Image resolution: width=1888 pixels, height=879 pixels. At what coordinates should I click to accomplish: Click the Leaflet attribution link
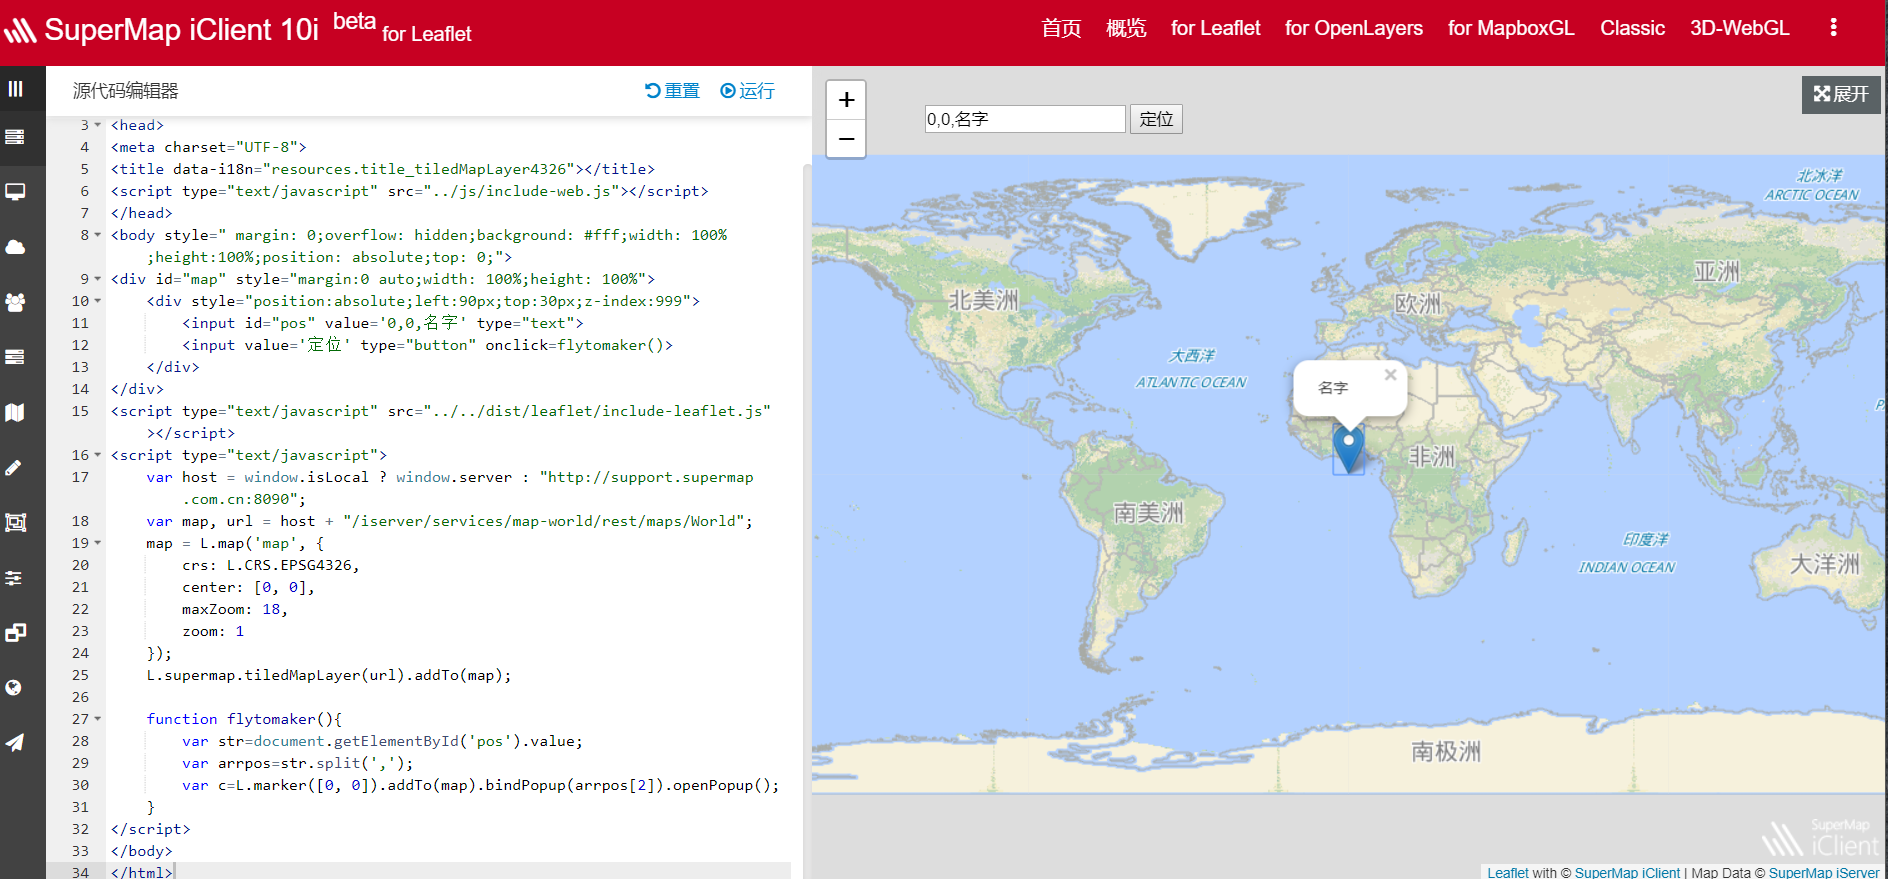(x=1507, y=872)
